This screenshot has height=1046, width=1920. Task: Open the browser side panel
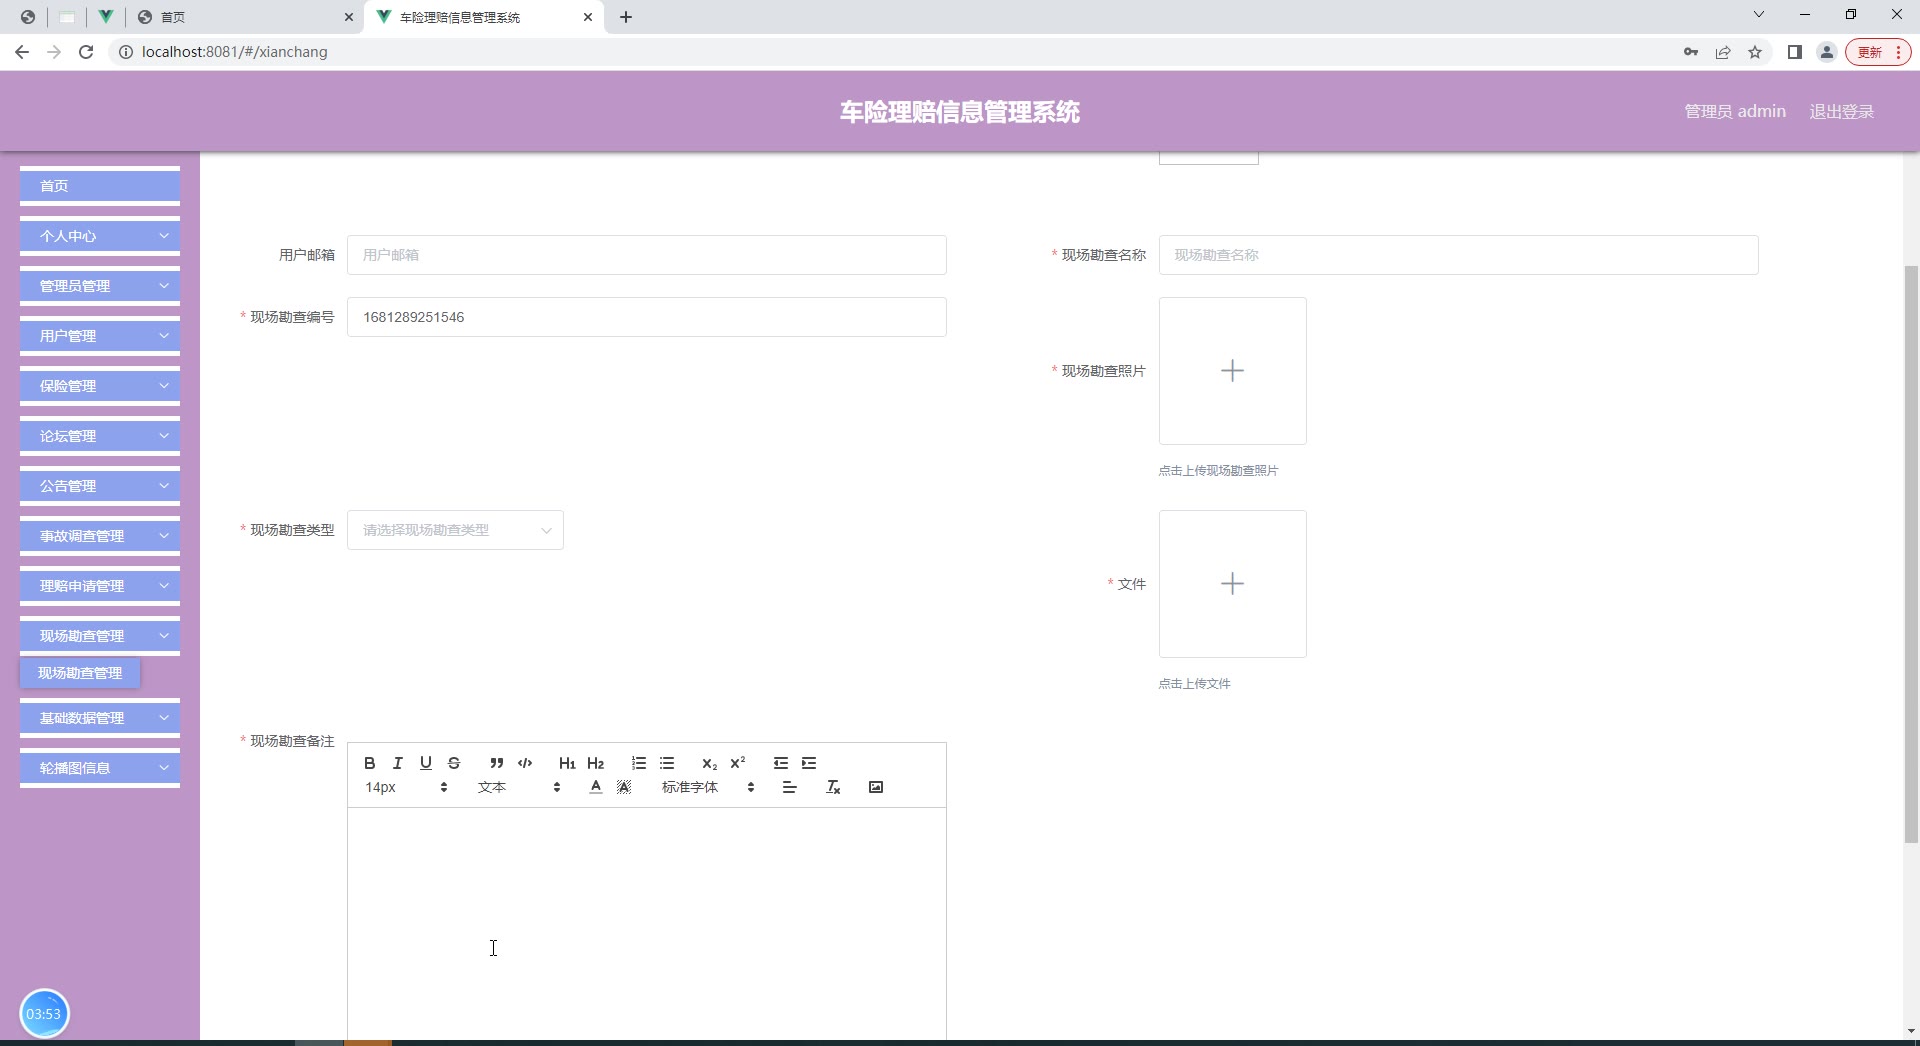(1795, 52)
